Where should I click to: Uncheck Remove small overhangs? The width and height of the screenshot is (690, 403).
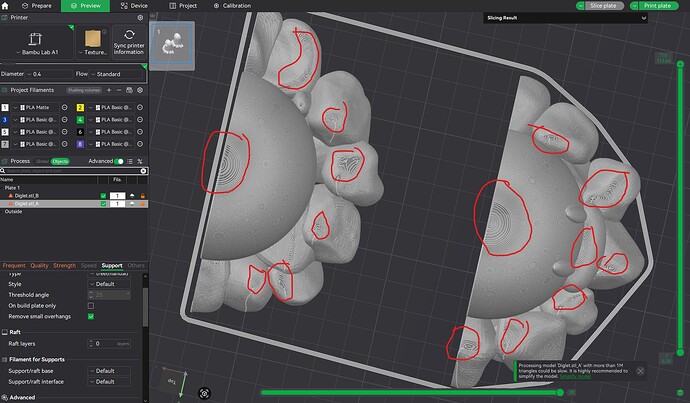click(x=91, y=317)
